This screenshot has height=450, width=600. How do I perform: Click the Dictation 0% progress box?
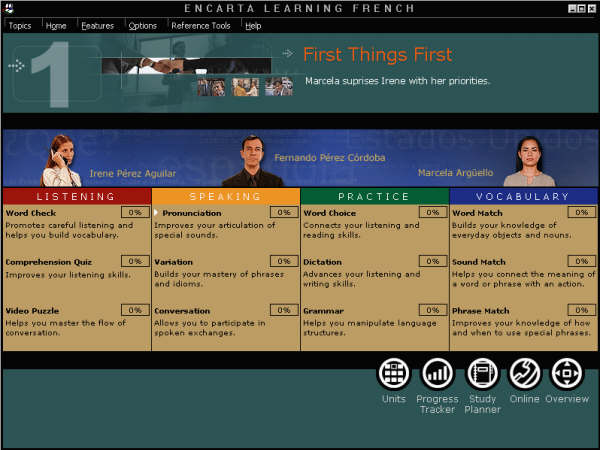433,261
